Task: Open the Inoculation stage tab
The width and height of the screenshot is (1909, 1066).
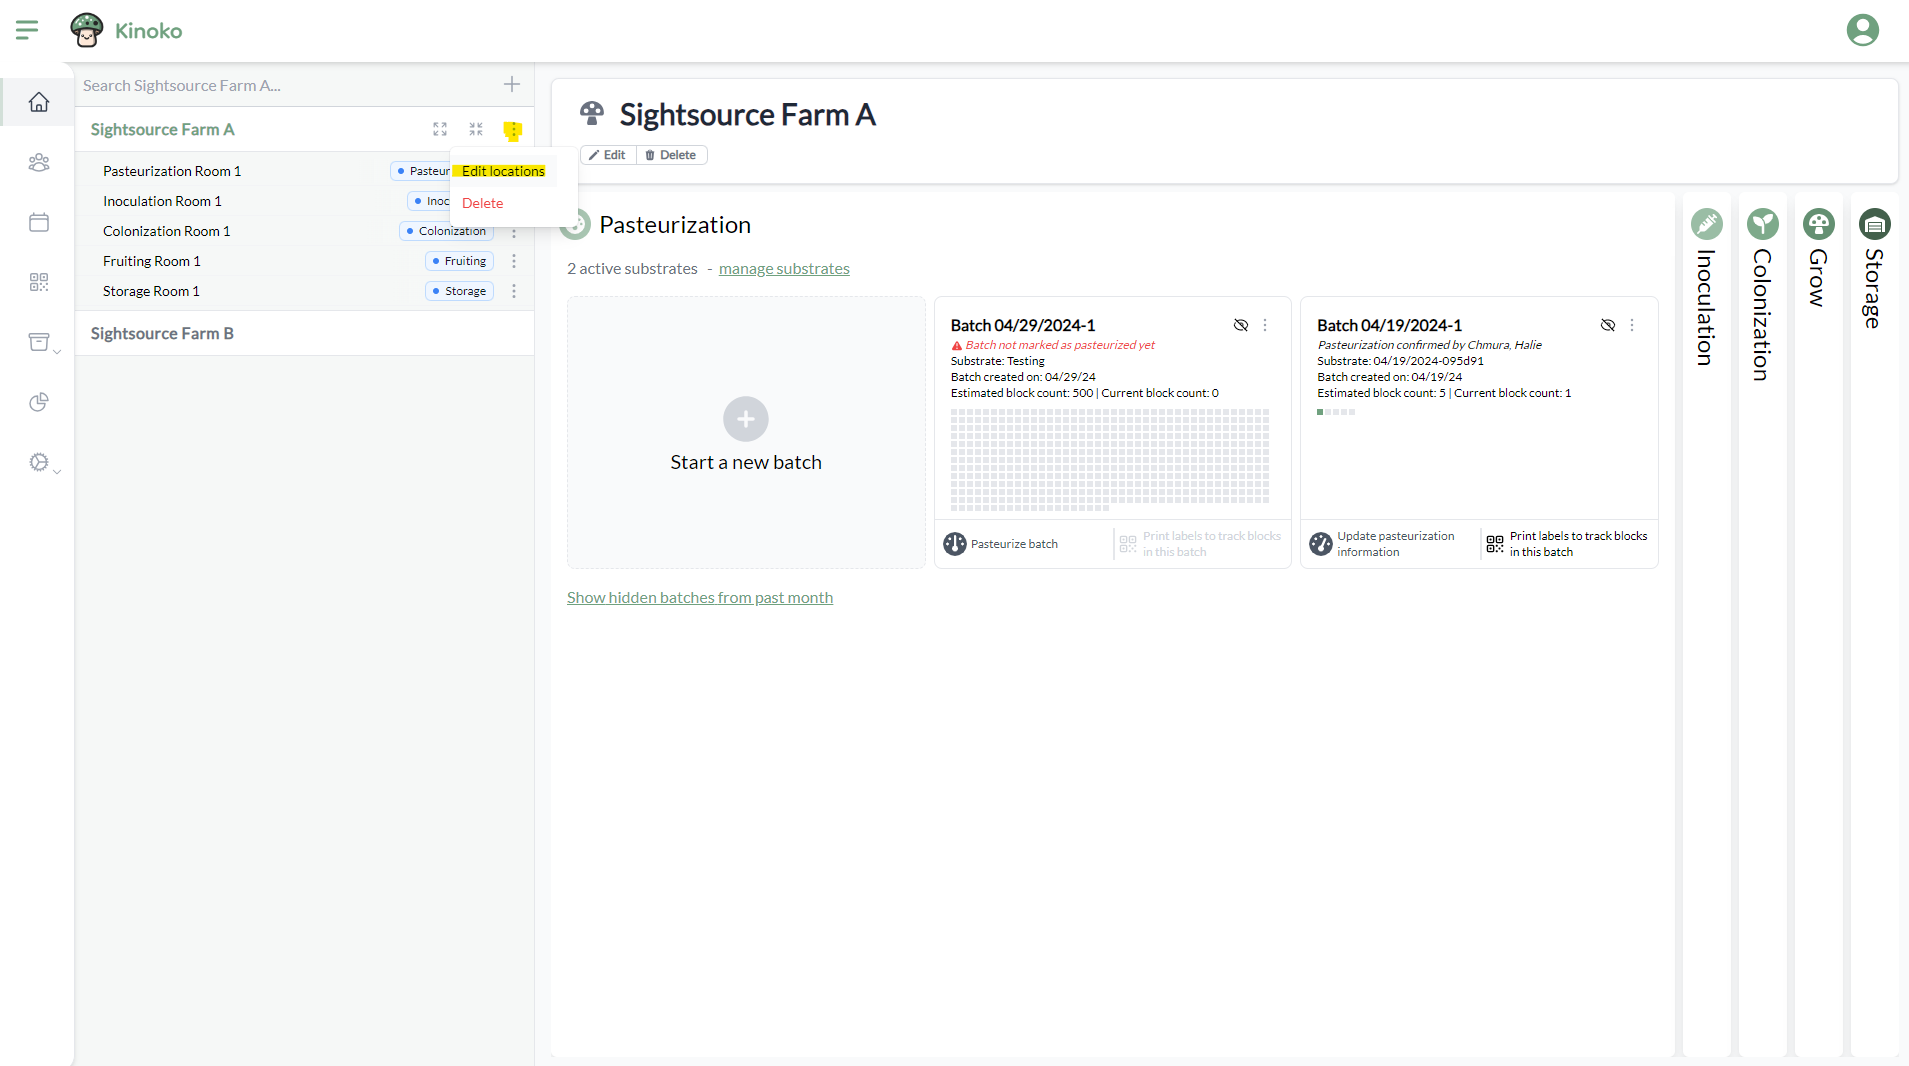Action: [x=1706, y=290]
